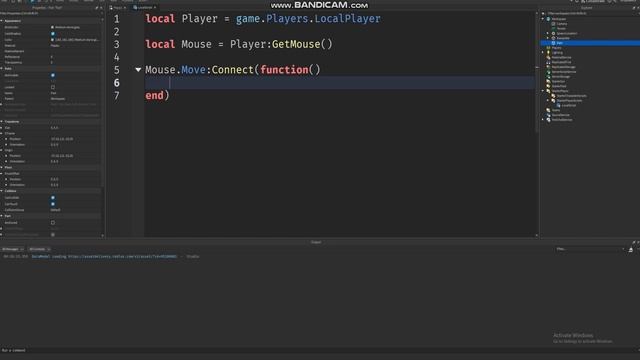Switch to the LocalScript editor tab

coord(144,7)
